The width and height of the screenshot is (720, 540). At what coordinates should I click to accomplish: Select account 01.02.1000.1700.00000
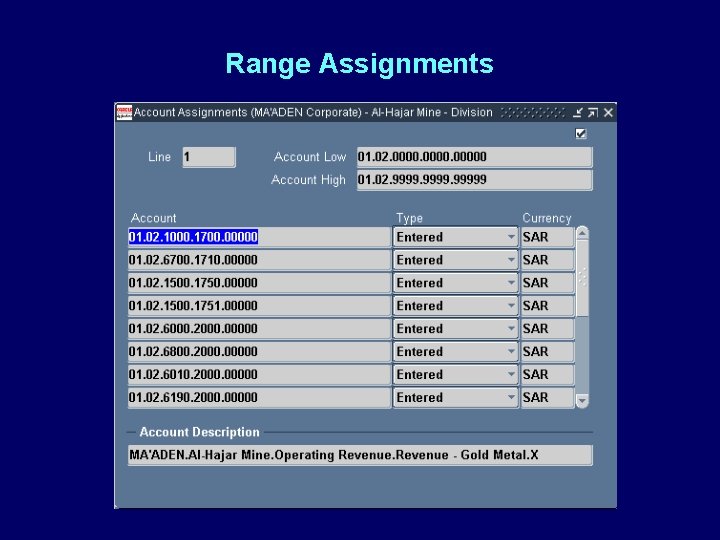tap(259, 237)
